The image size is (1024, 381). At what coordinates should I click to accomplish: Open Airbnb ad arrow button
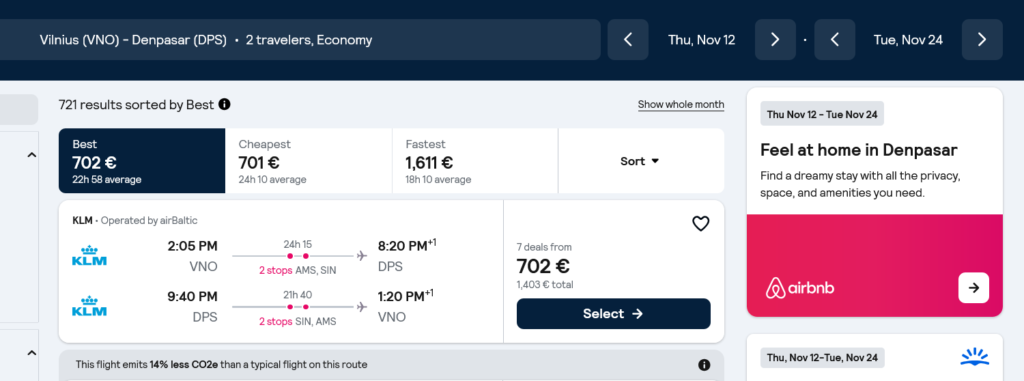tap(974, 288)
